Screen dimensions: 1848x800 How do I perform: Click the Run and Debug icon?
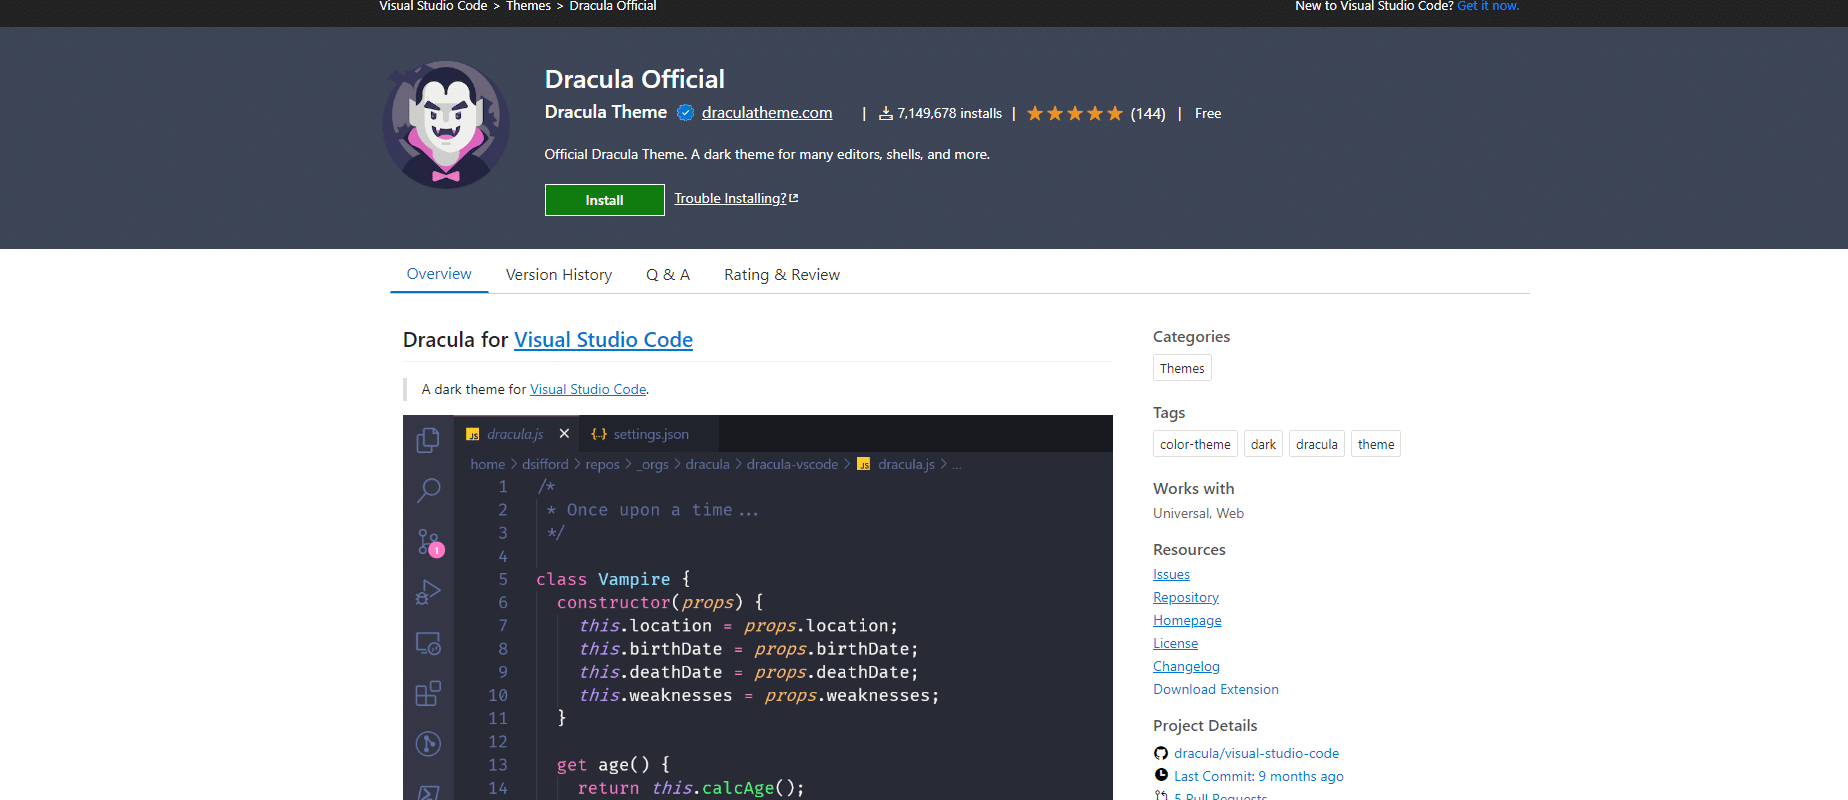(x=428, y=593)
